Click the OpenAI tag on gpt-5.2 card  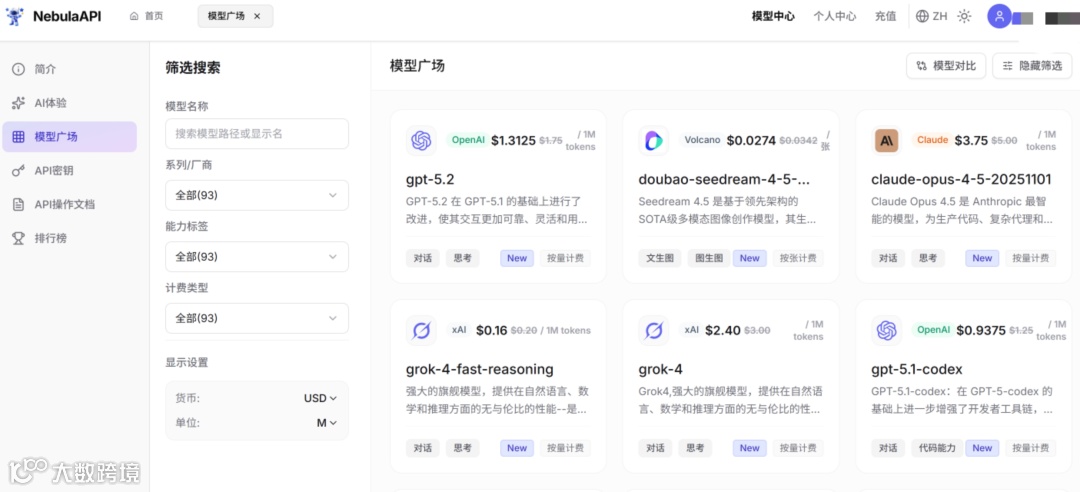(x=468, y=140)
